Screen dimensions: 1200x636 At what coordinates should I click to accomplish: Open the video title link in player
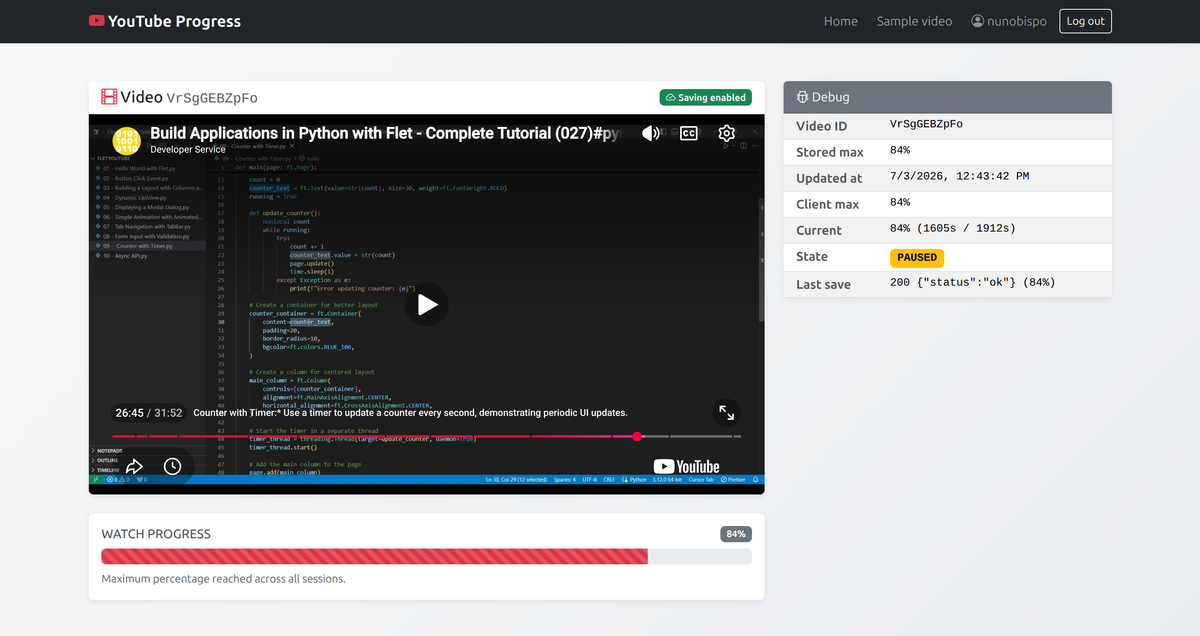pos(385,133)
